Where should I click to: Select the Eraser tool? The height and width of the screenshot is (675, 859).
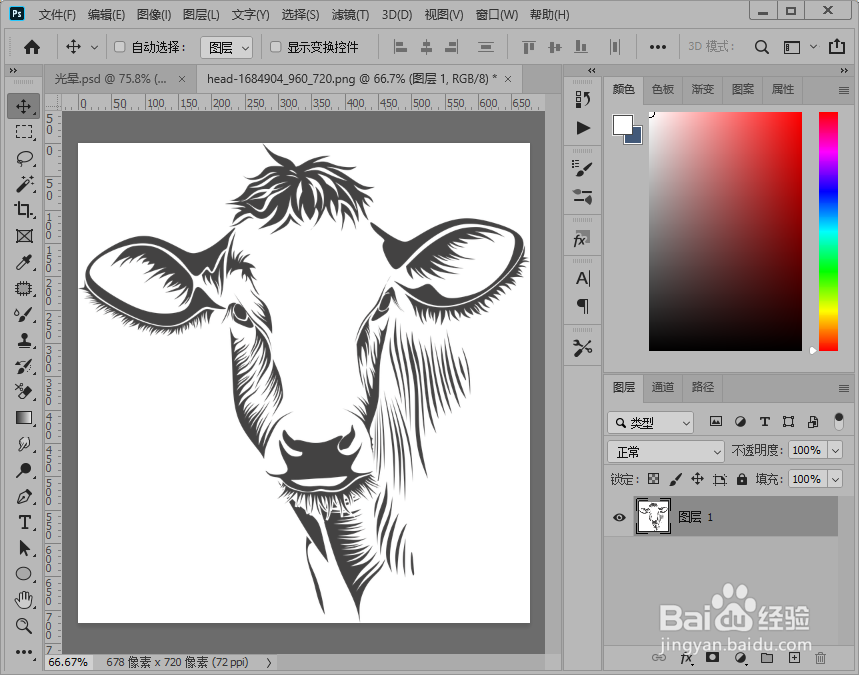click(24, 392)
